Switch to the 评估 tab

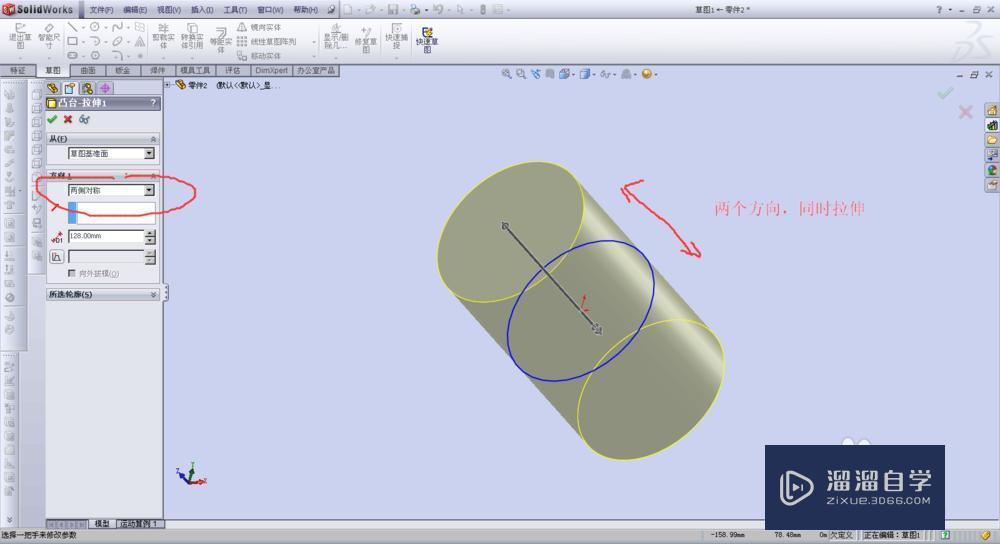tap(233, 70)
